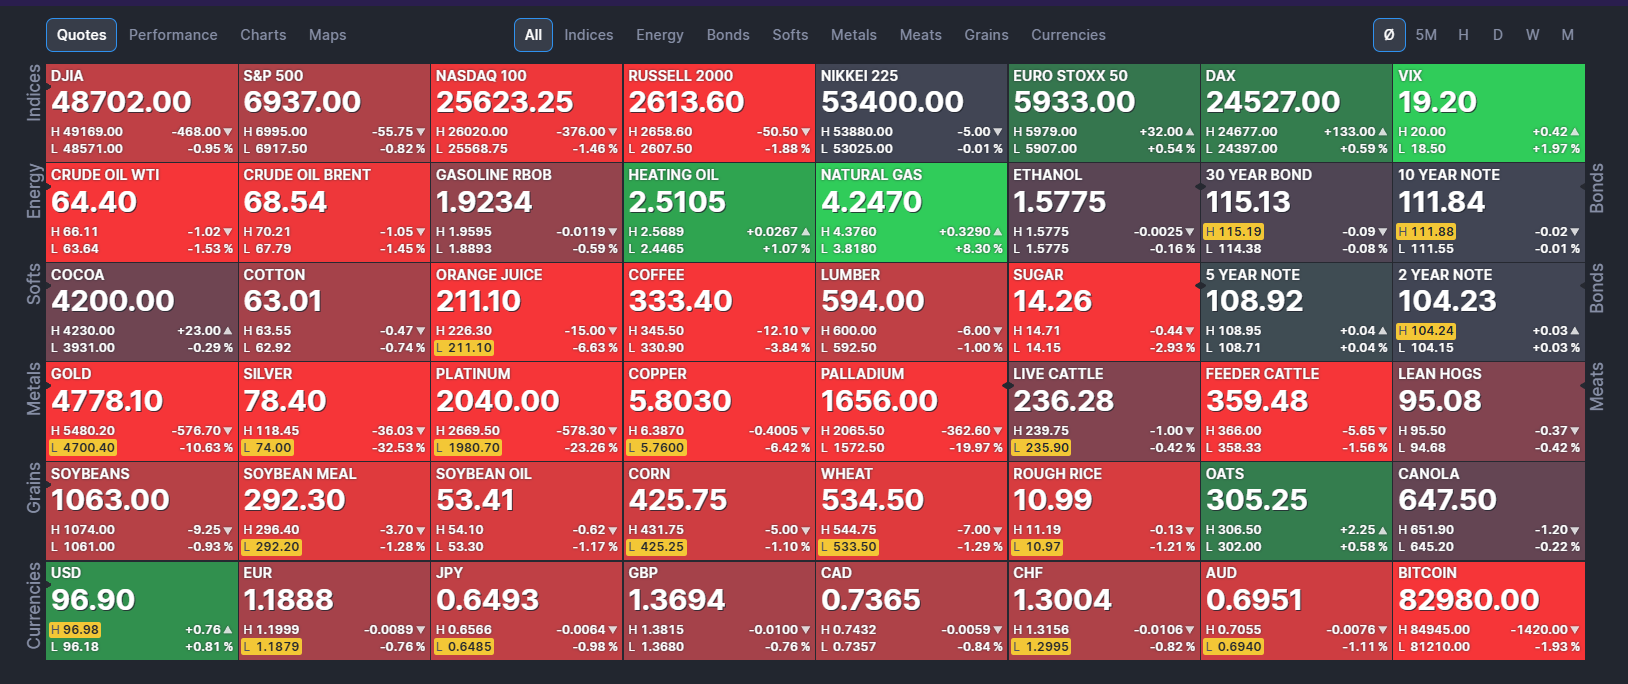The width and height of the screenshot is (1628, 684).
Task: Open the 10 YEAR NOTE tile
Action: pyautogui.click(x=1489, y=212)
